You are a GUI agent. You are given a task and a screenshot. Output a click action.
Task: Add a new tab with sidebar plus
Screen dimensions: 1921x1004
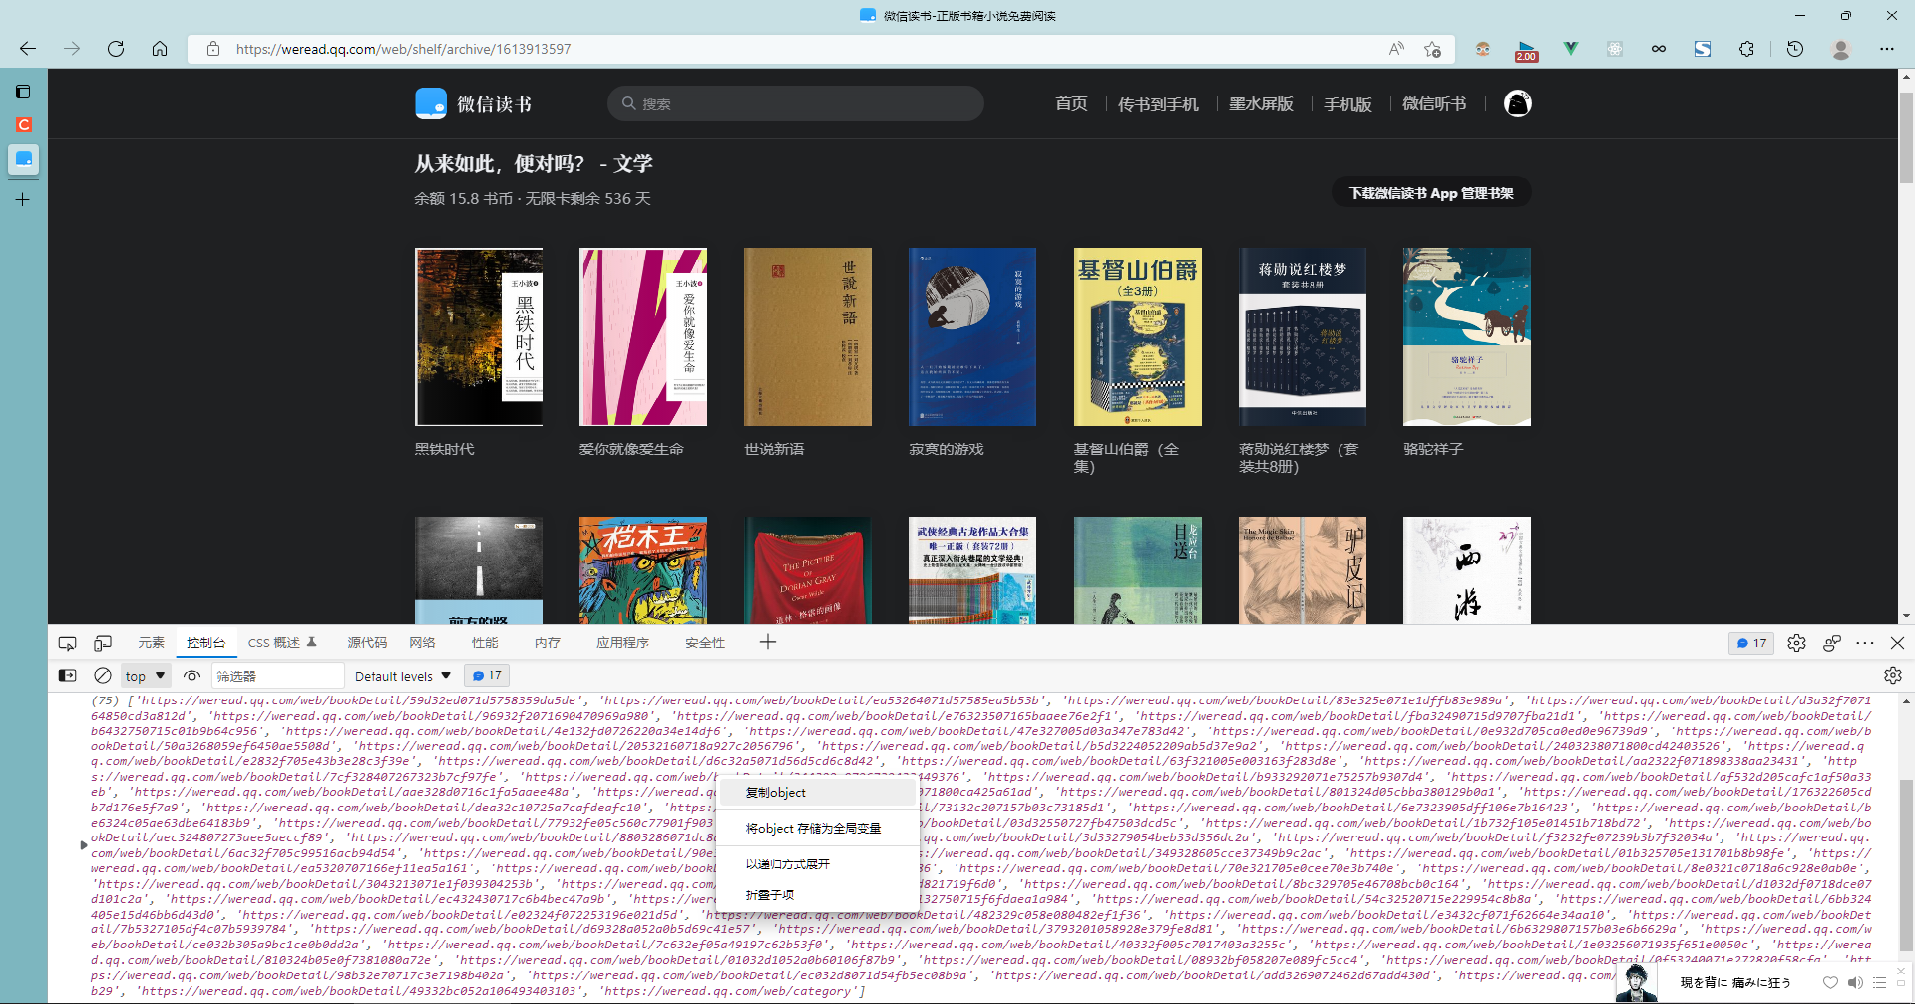coord(23,200)
